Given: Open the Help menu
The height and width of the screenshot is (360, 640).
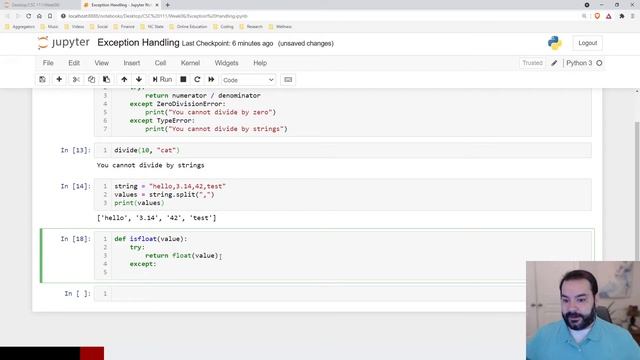Looking at the screenshot, I should pyautogui.click(x=260, y=63).
